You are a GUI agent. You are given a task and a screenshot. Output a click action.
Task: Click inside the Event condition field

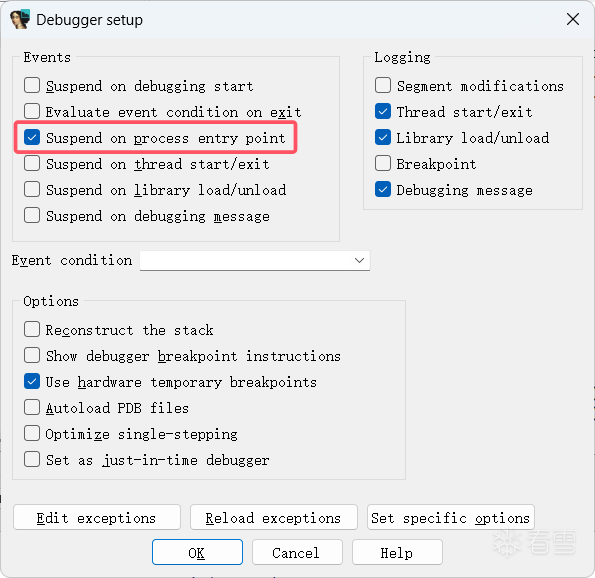(x=255, y=260)
